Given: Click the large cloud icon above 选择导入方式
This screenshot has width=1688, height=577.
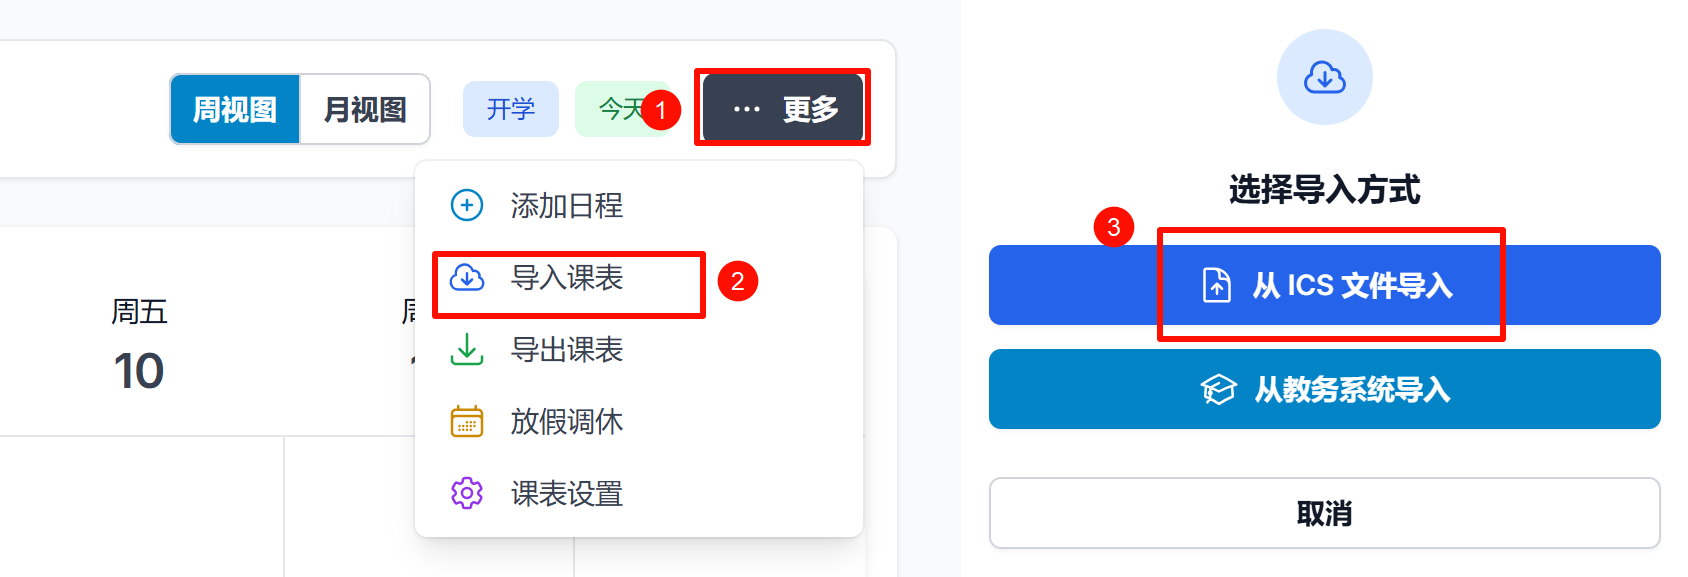Looking at the screenshot, I should tap(1324, 77).
